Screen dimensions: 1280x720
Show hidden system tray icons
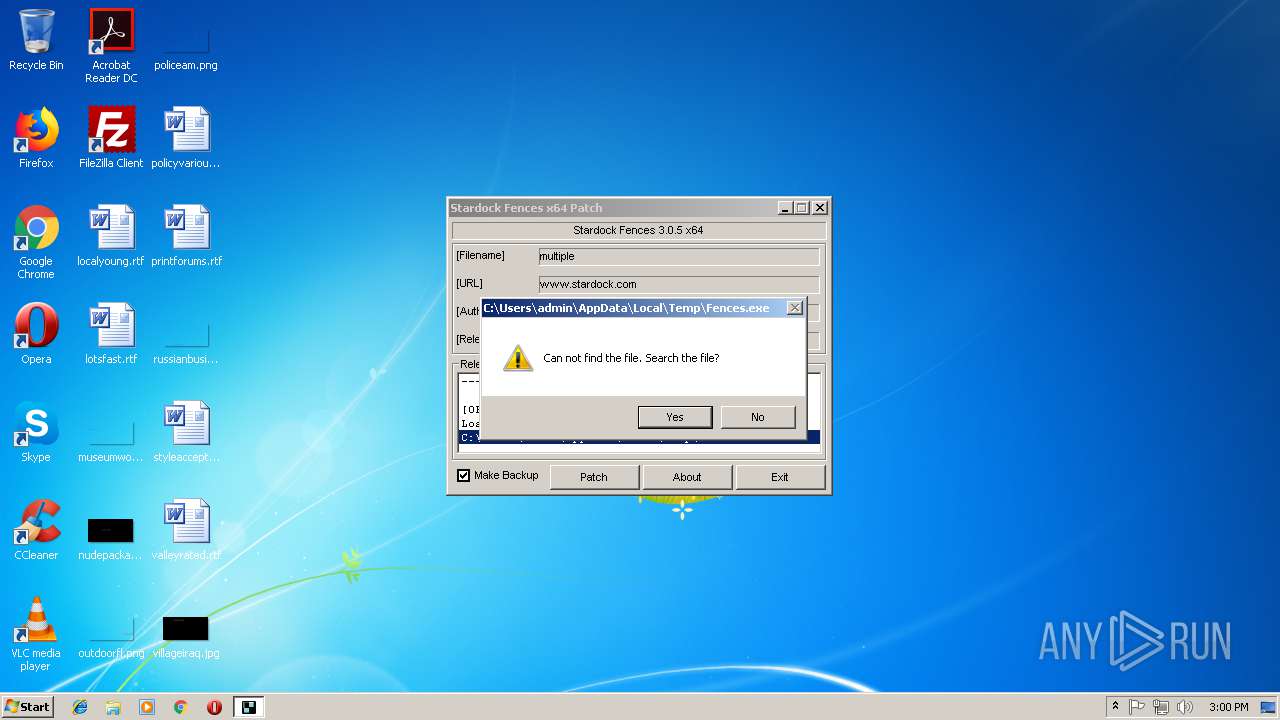(1115, 707)
